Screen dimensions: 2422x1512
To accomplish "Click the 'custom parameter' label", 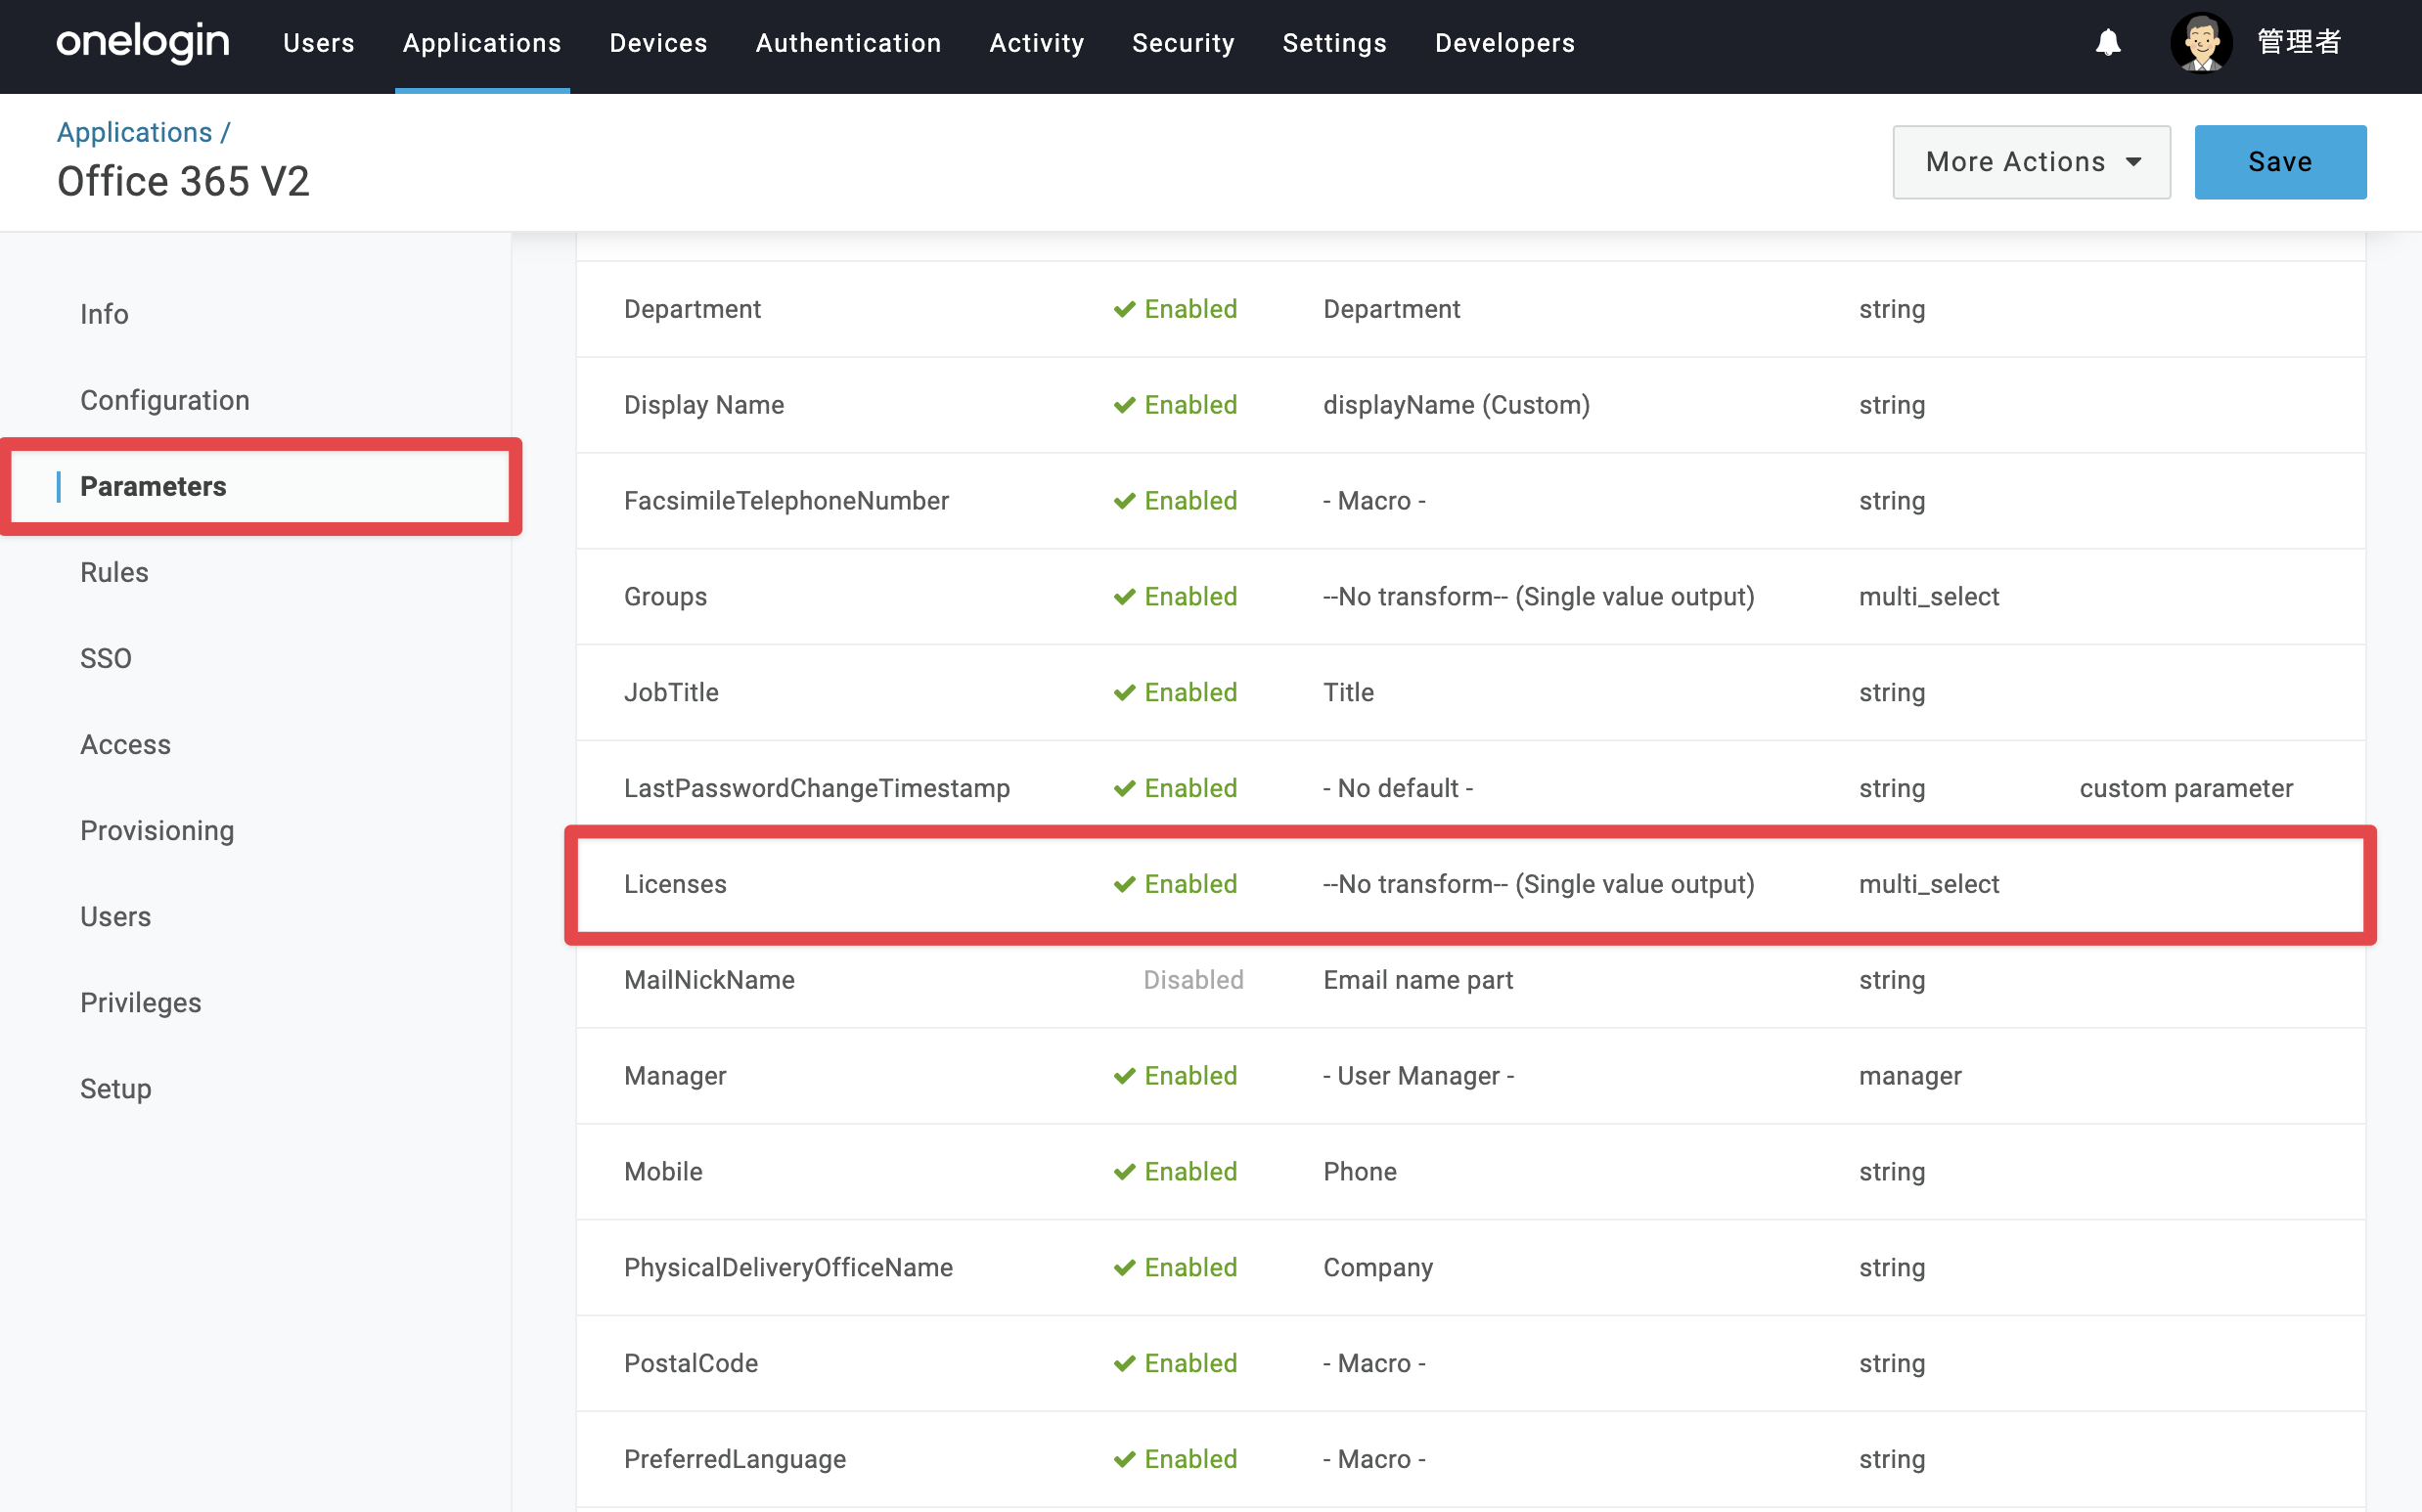I will [2186, 788].
